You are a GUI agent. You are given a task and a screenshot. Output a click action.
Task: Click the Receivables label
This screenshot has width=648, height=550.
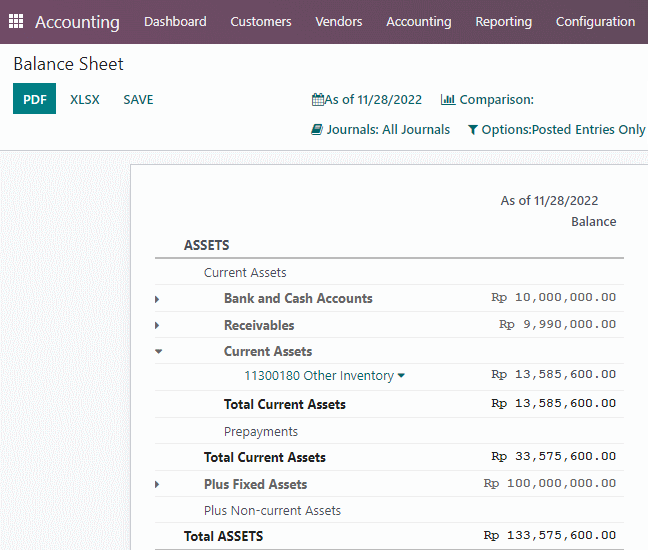click(259, 325)
